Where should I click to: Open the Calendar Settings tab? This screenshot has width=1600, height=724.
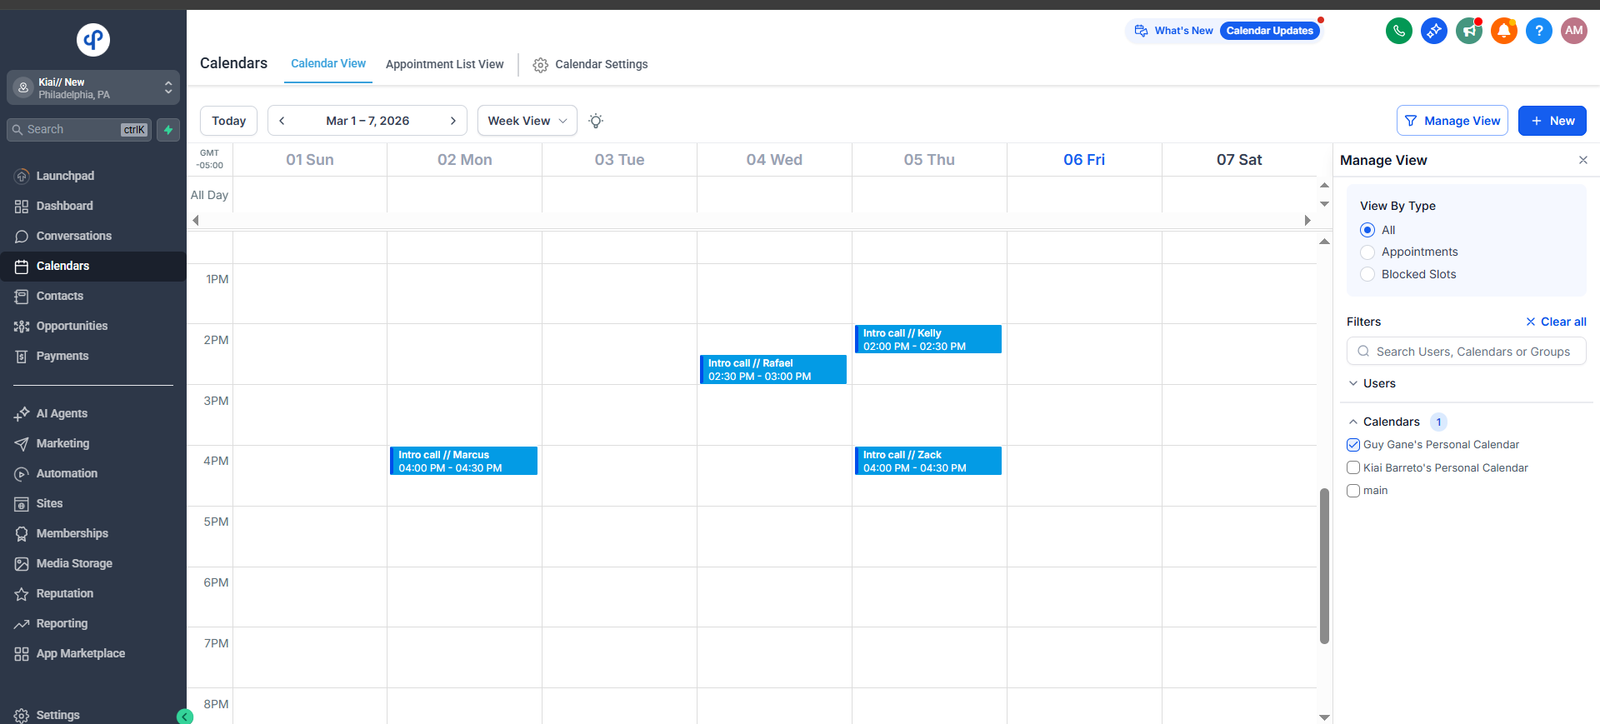point(590,64)
